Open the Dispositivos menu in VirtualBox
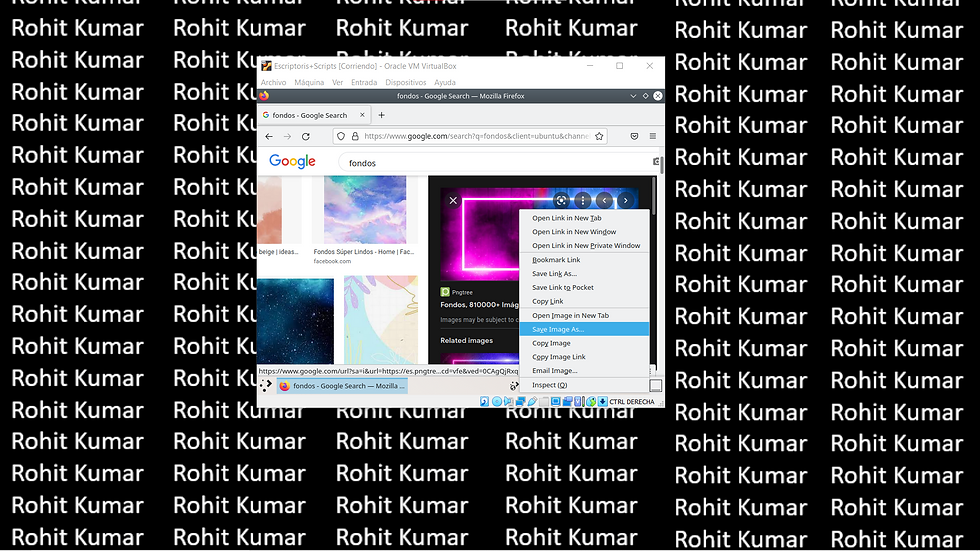The height and width of the screenshot is (551, 980). [406, 82]
